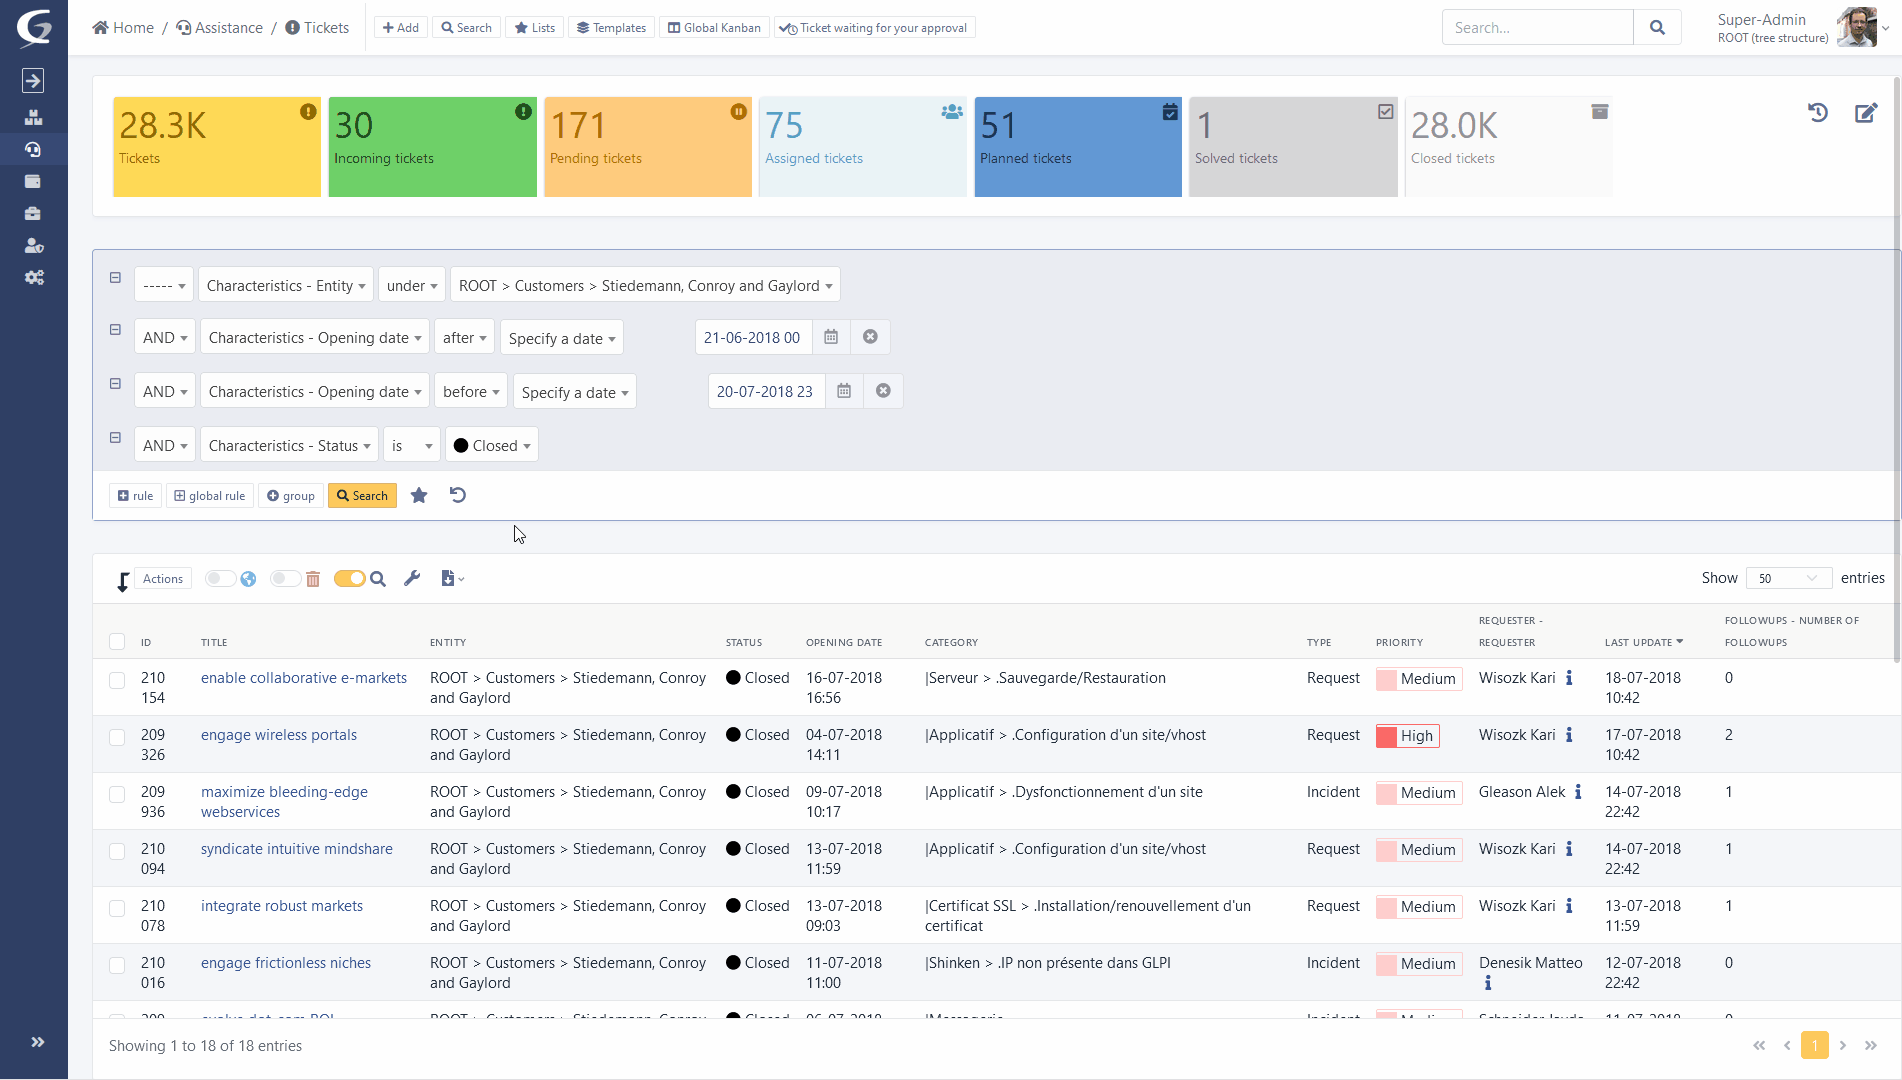Open the Assistance headset icon in the sidebar
Screen dimensions: 1902x1080
(34, 149)
